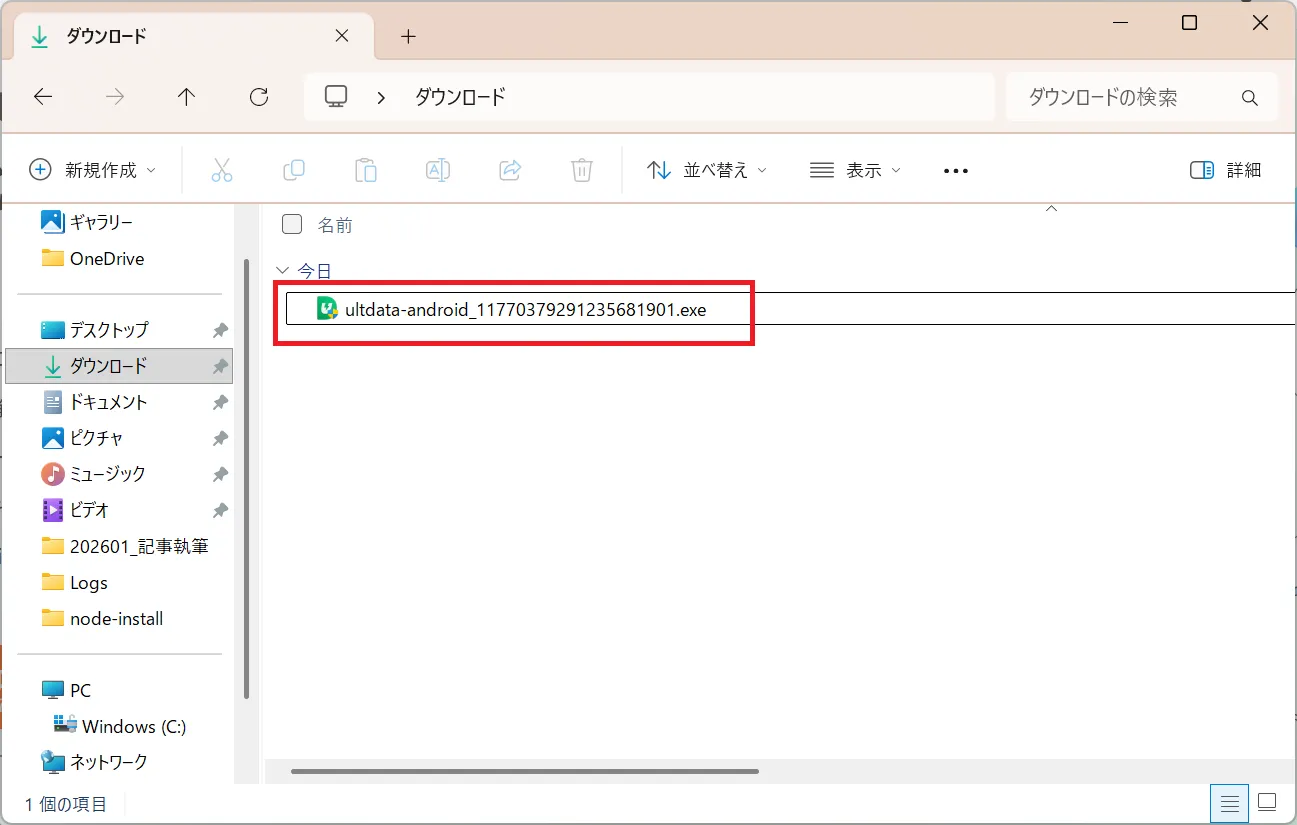The image size is (1297, 825).
Task: Open the 詳細 details pane
Action: pyautogui.click(x=1224, y=170)
